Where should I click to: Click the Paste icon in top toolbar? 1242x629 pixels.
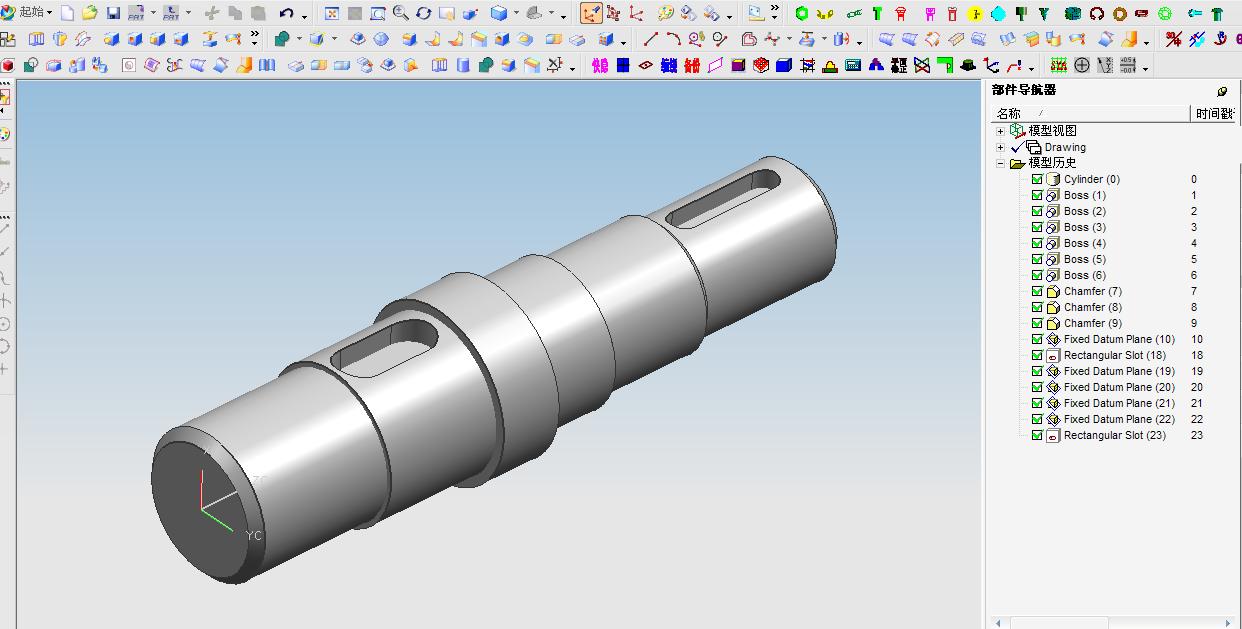tap(258, 13)
